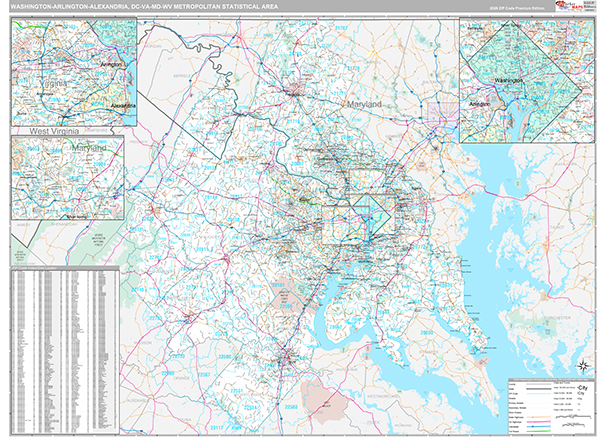
Task: Open the Washington DC inset map
Action: [523, 71]
